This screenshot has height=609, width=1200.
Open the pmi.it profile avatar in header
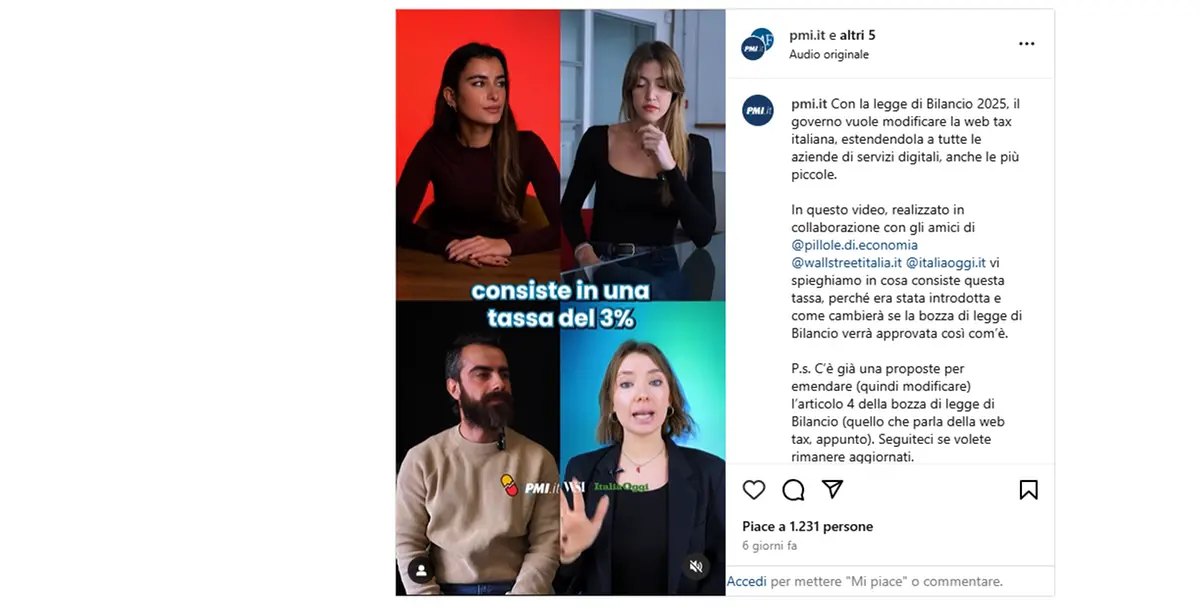point(757,44)
